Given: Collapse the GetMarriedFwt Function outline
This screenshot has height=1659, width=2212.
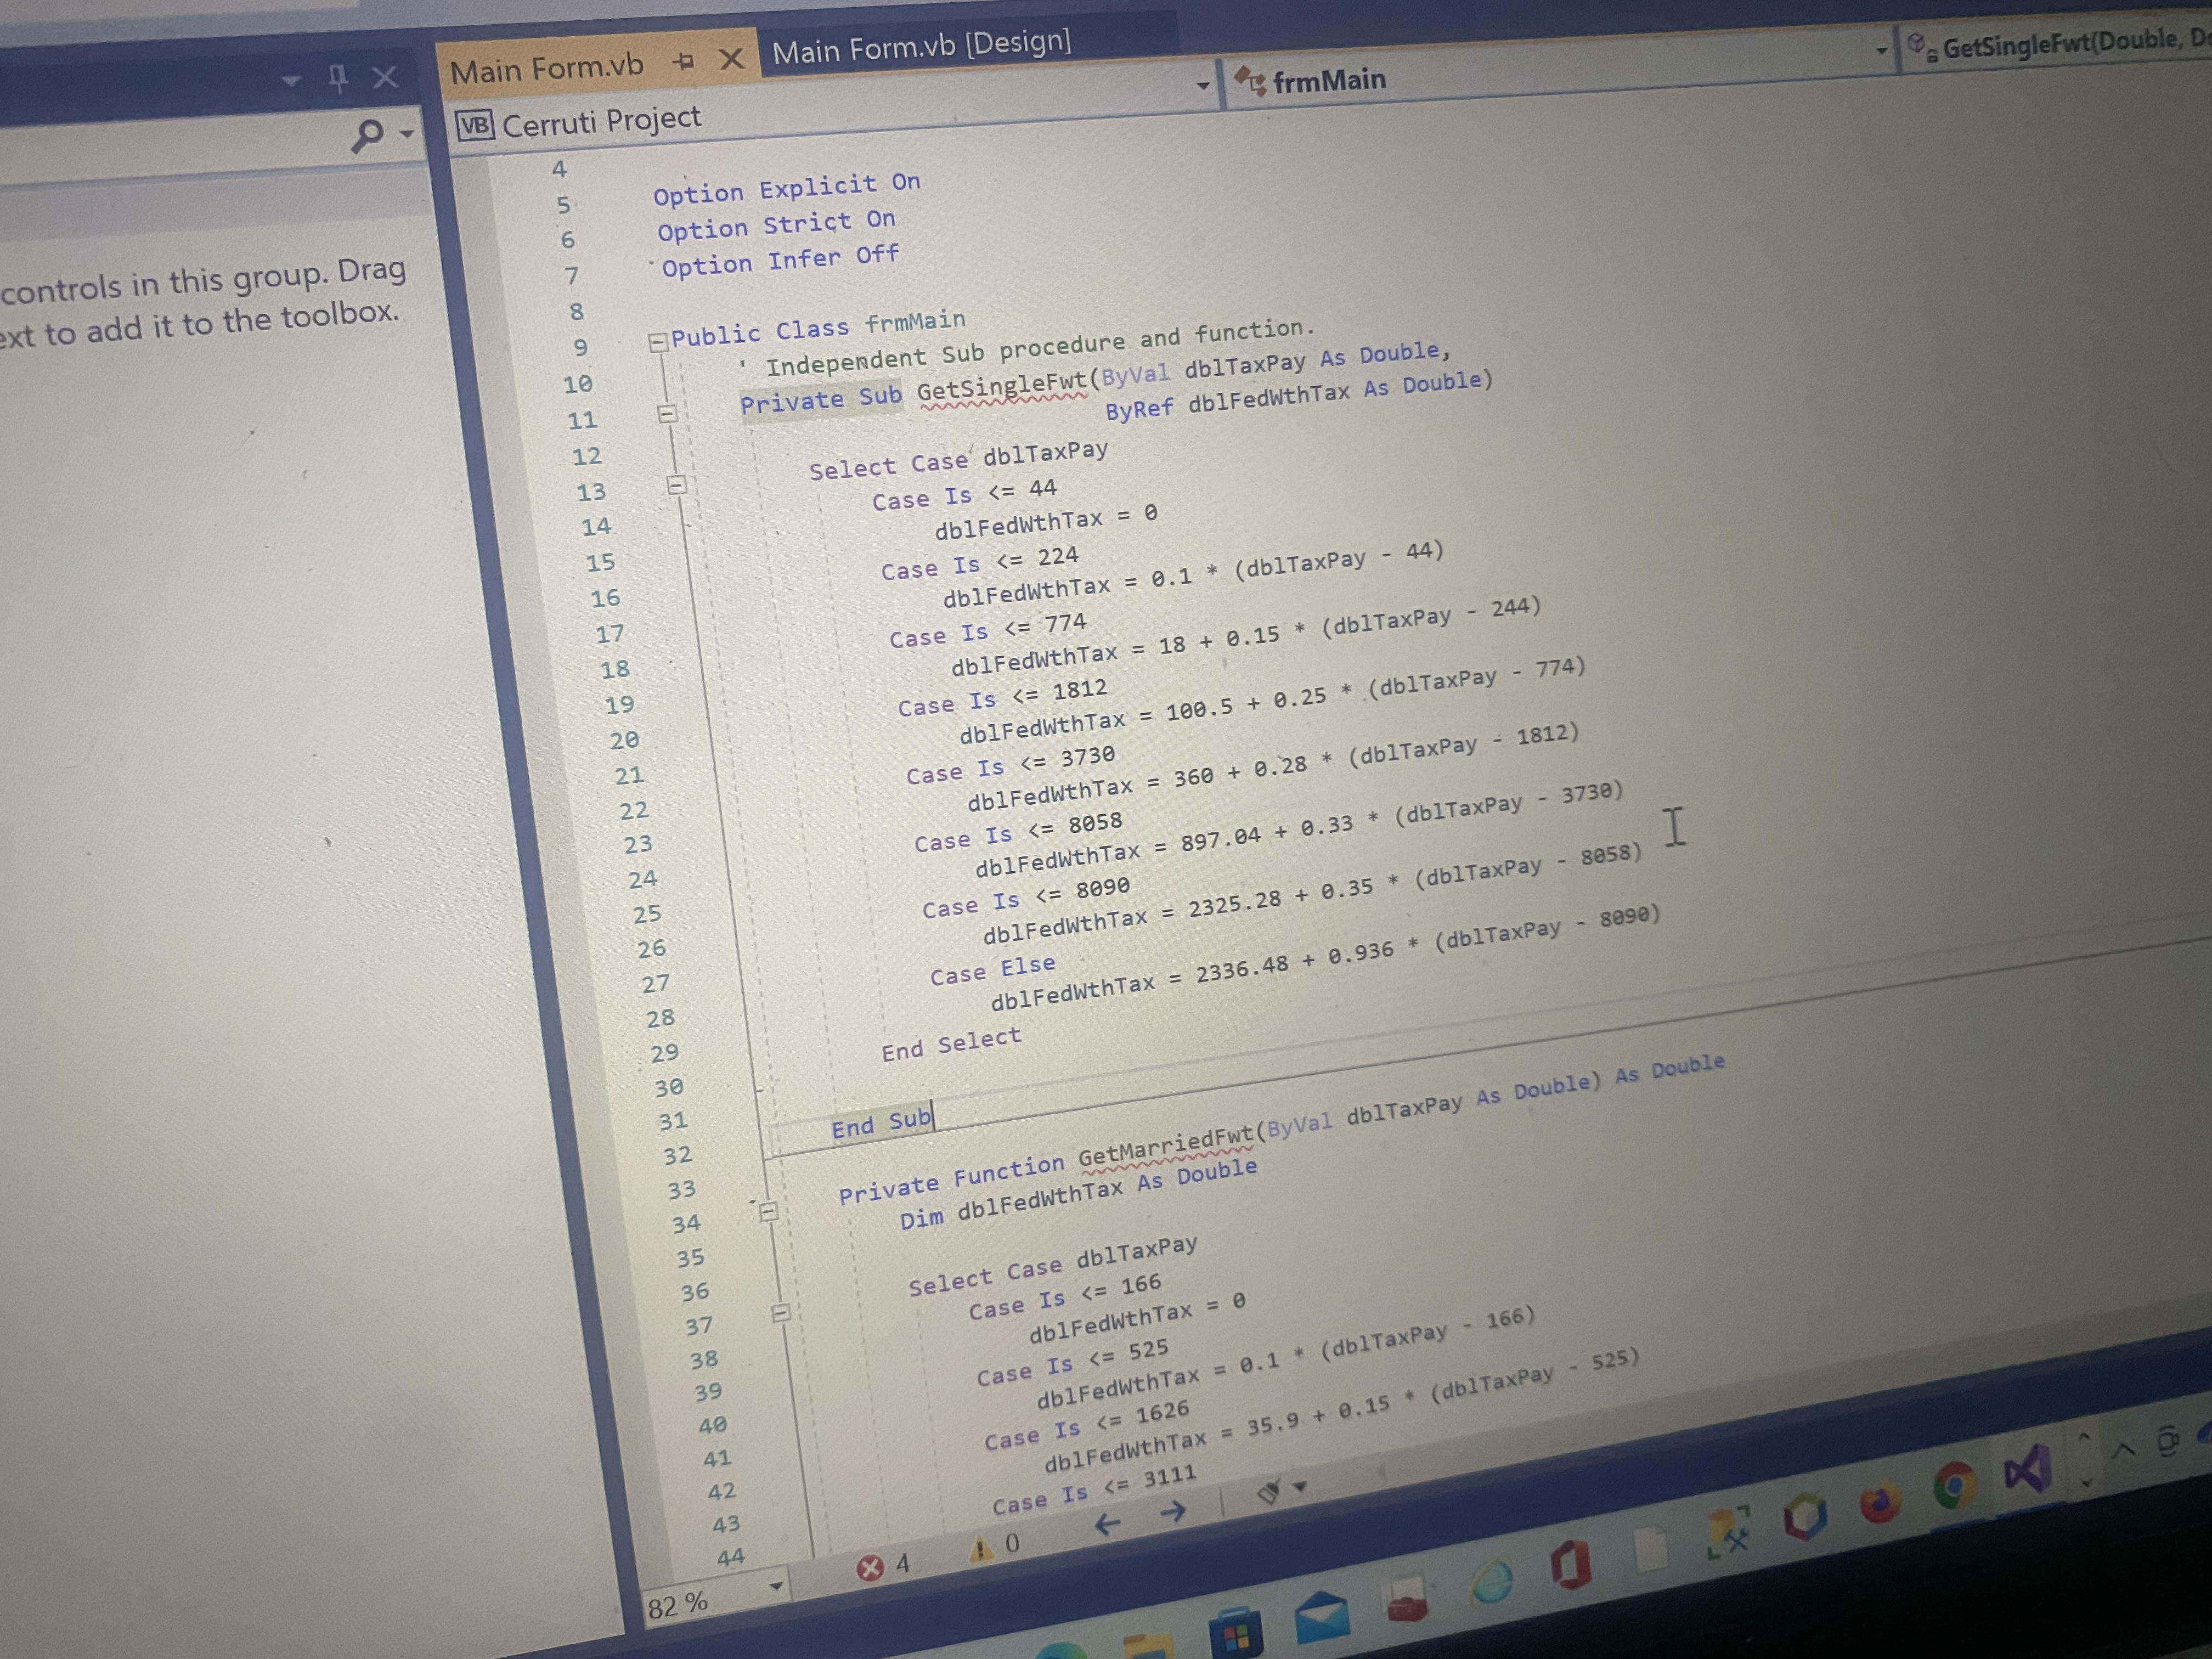Looking at the screenshot, I should click(x=768, y=1211).
